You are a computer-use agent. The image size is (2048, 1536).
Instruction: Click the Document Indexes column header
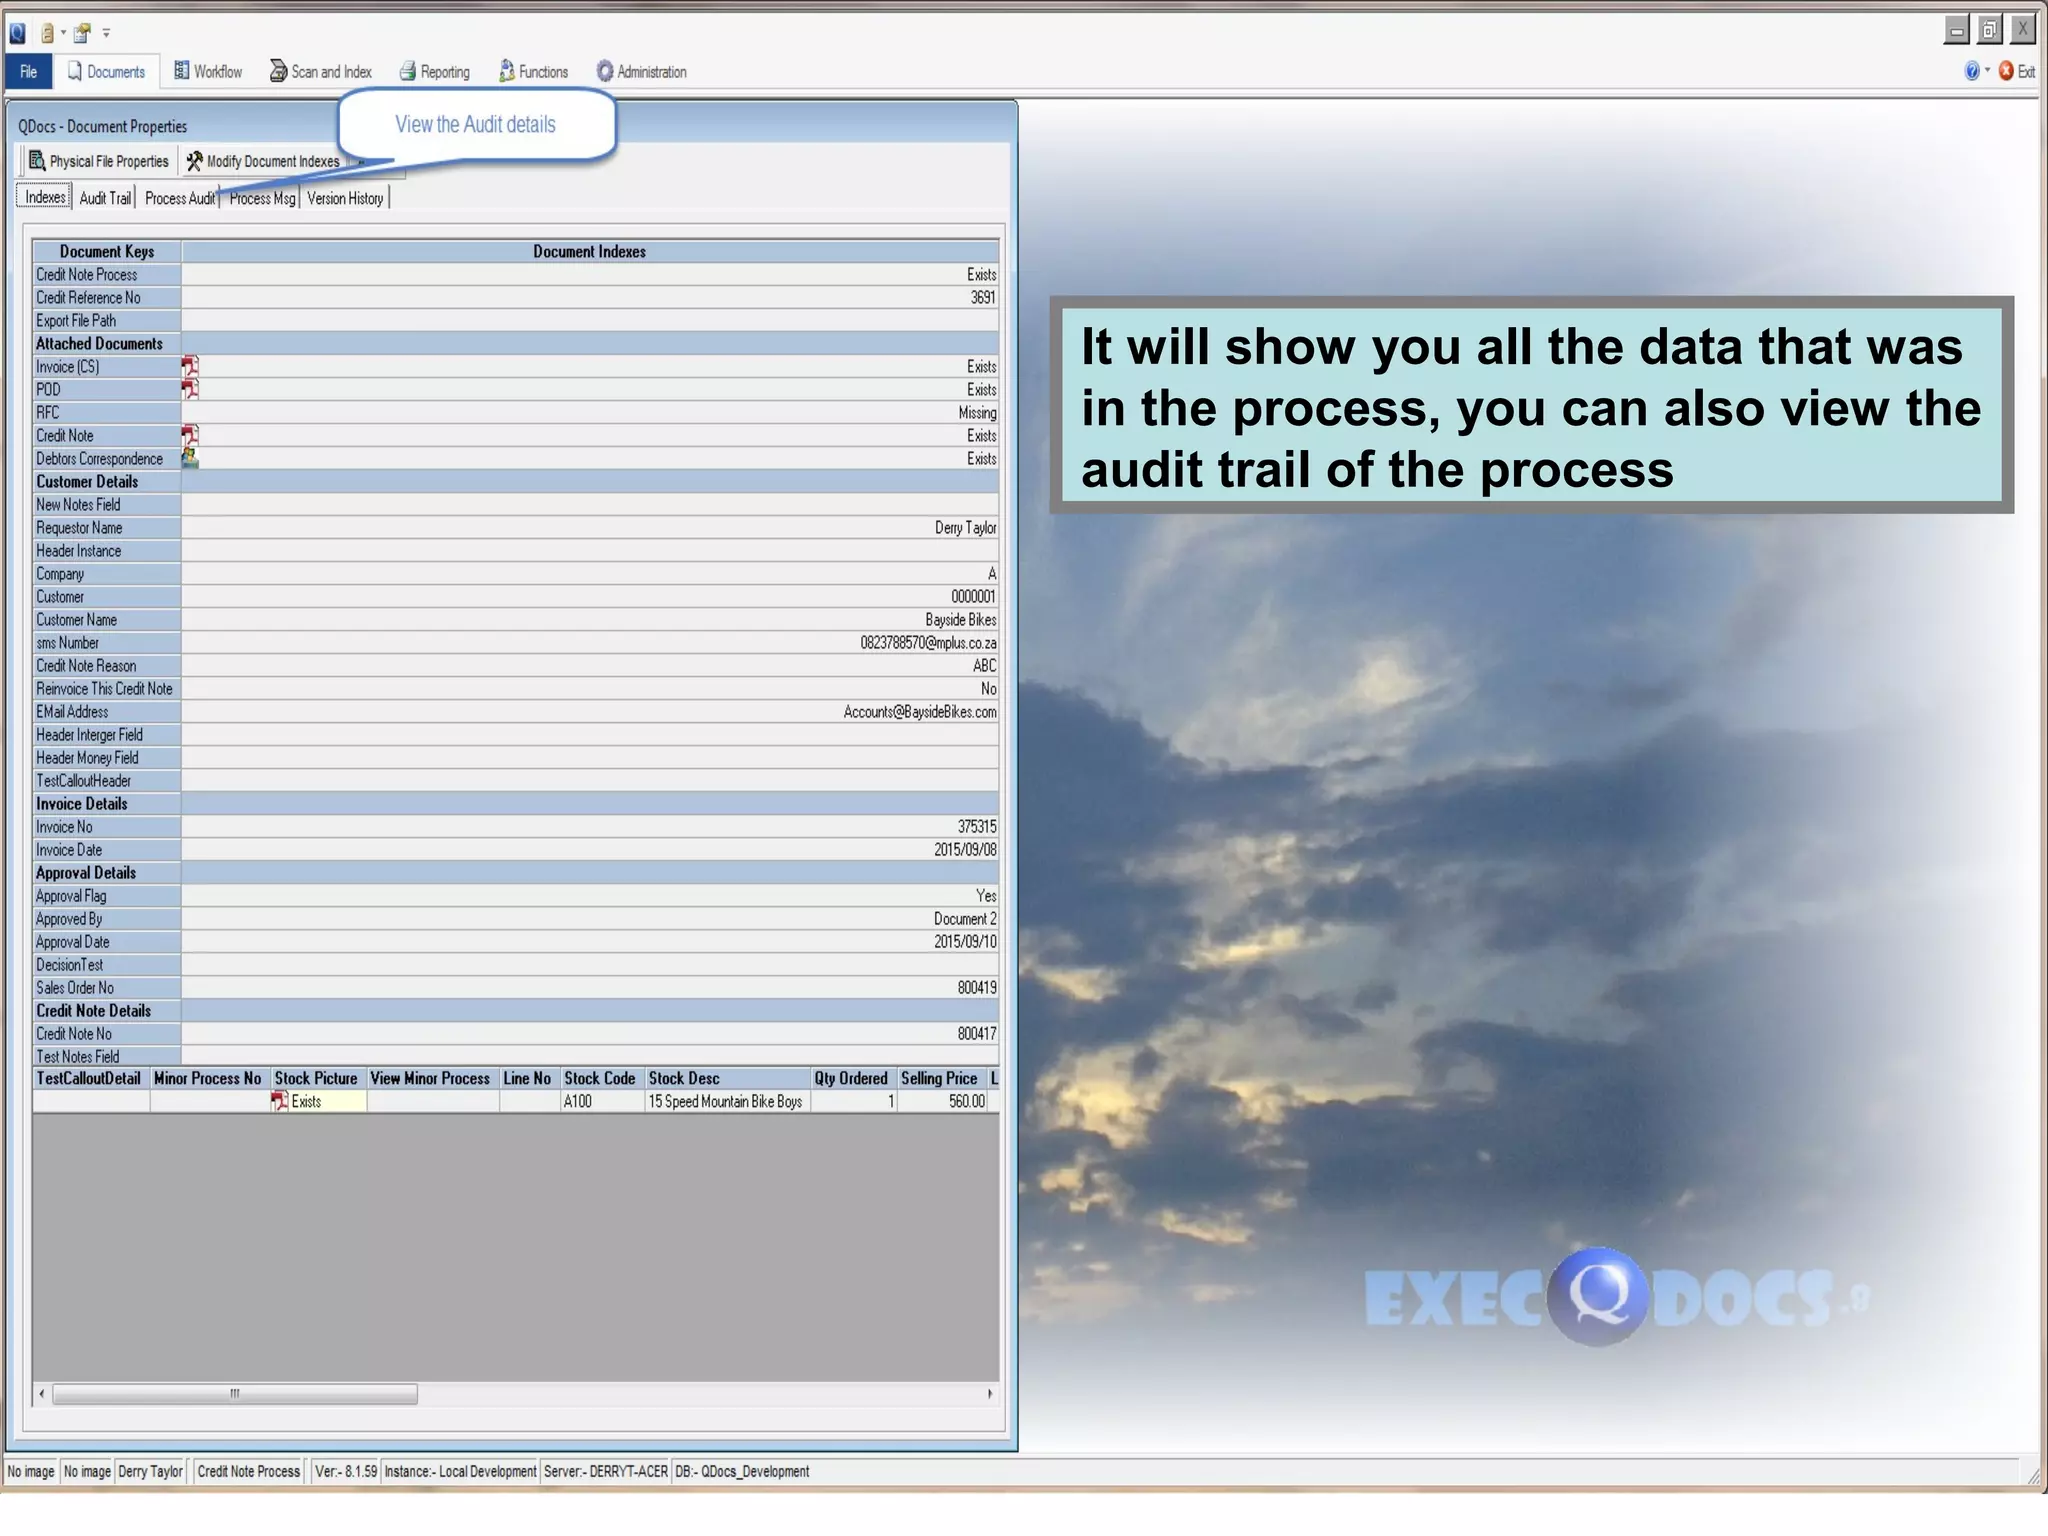590,251
